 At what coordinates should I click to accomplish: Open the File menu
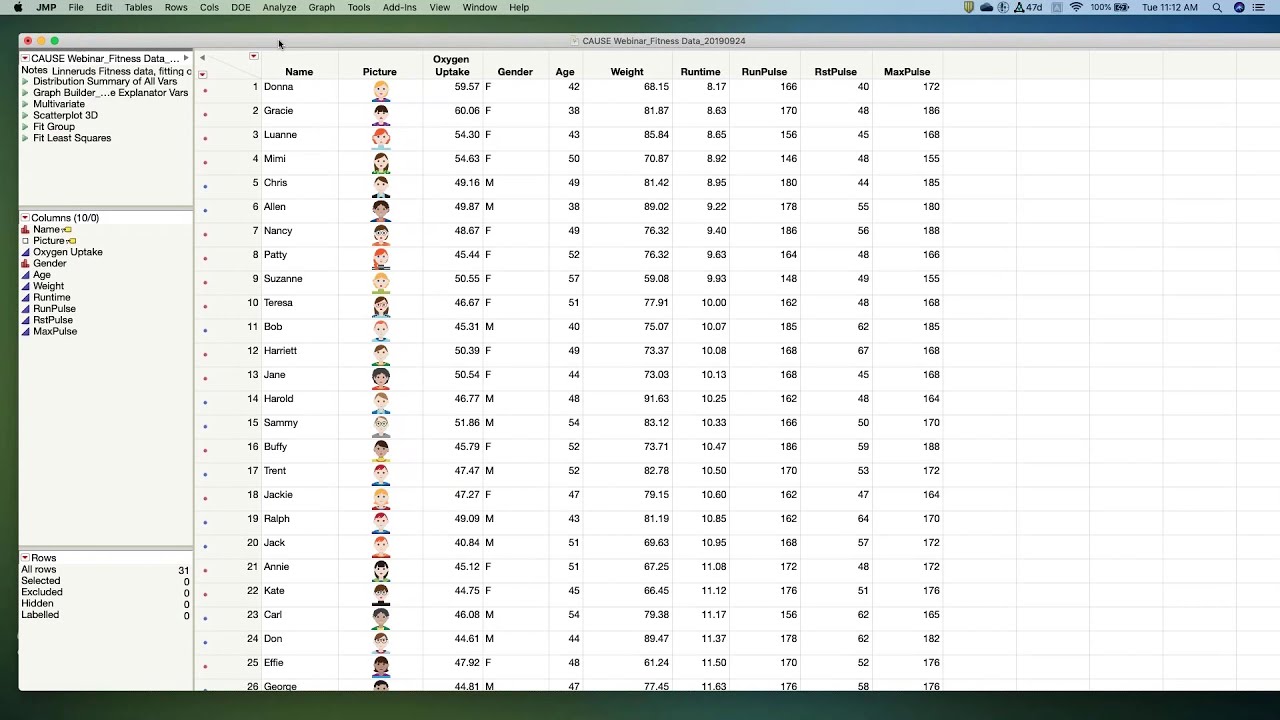(x=76, y=7)
